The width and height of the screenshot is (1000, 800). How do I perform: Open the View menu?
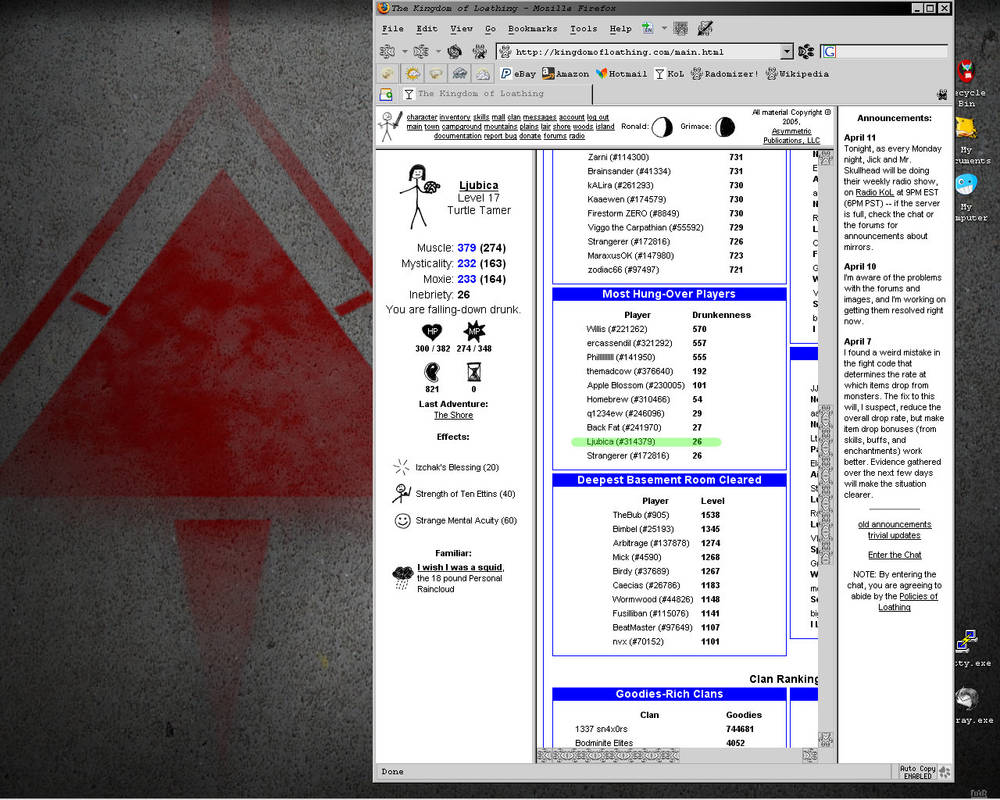tap(461, 29)
